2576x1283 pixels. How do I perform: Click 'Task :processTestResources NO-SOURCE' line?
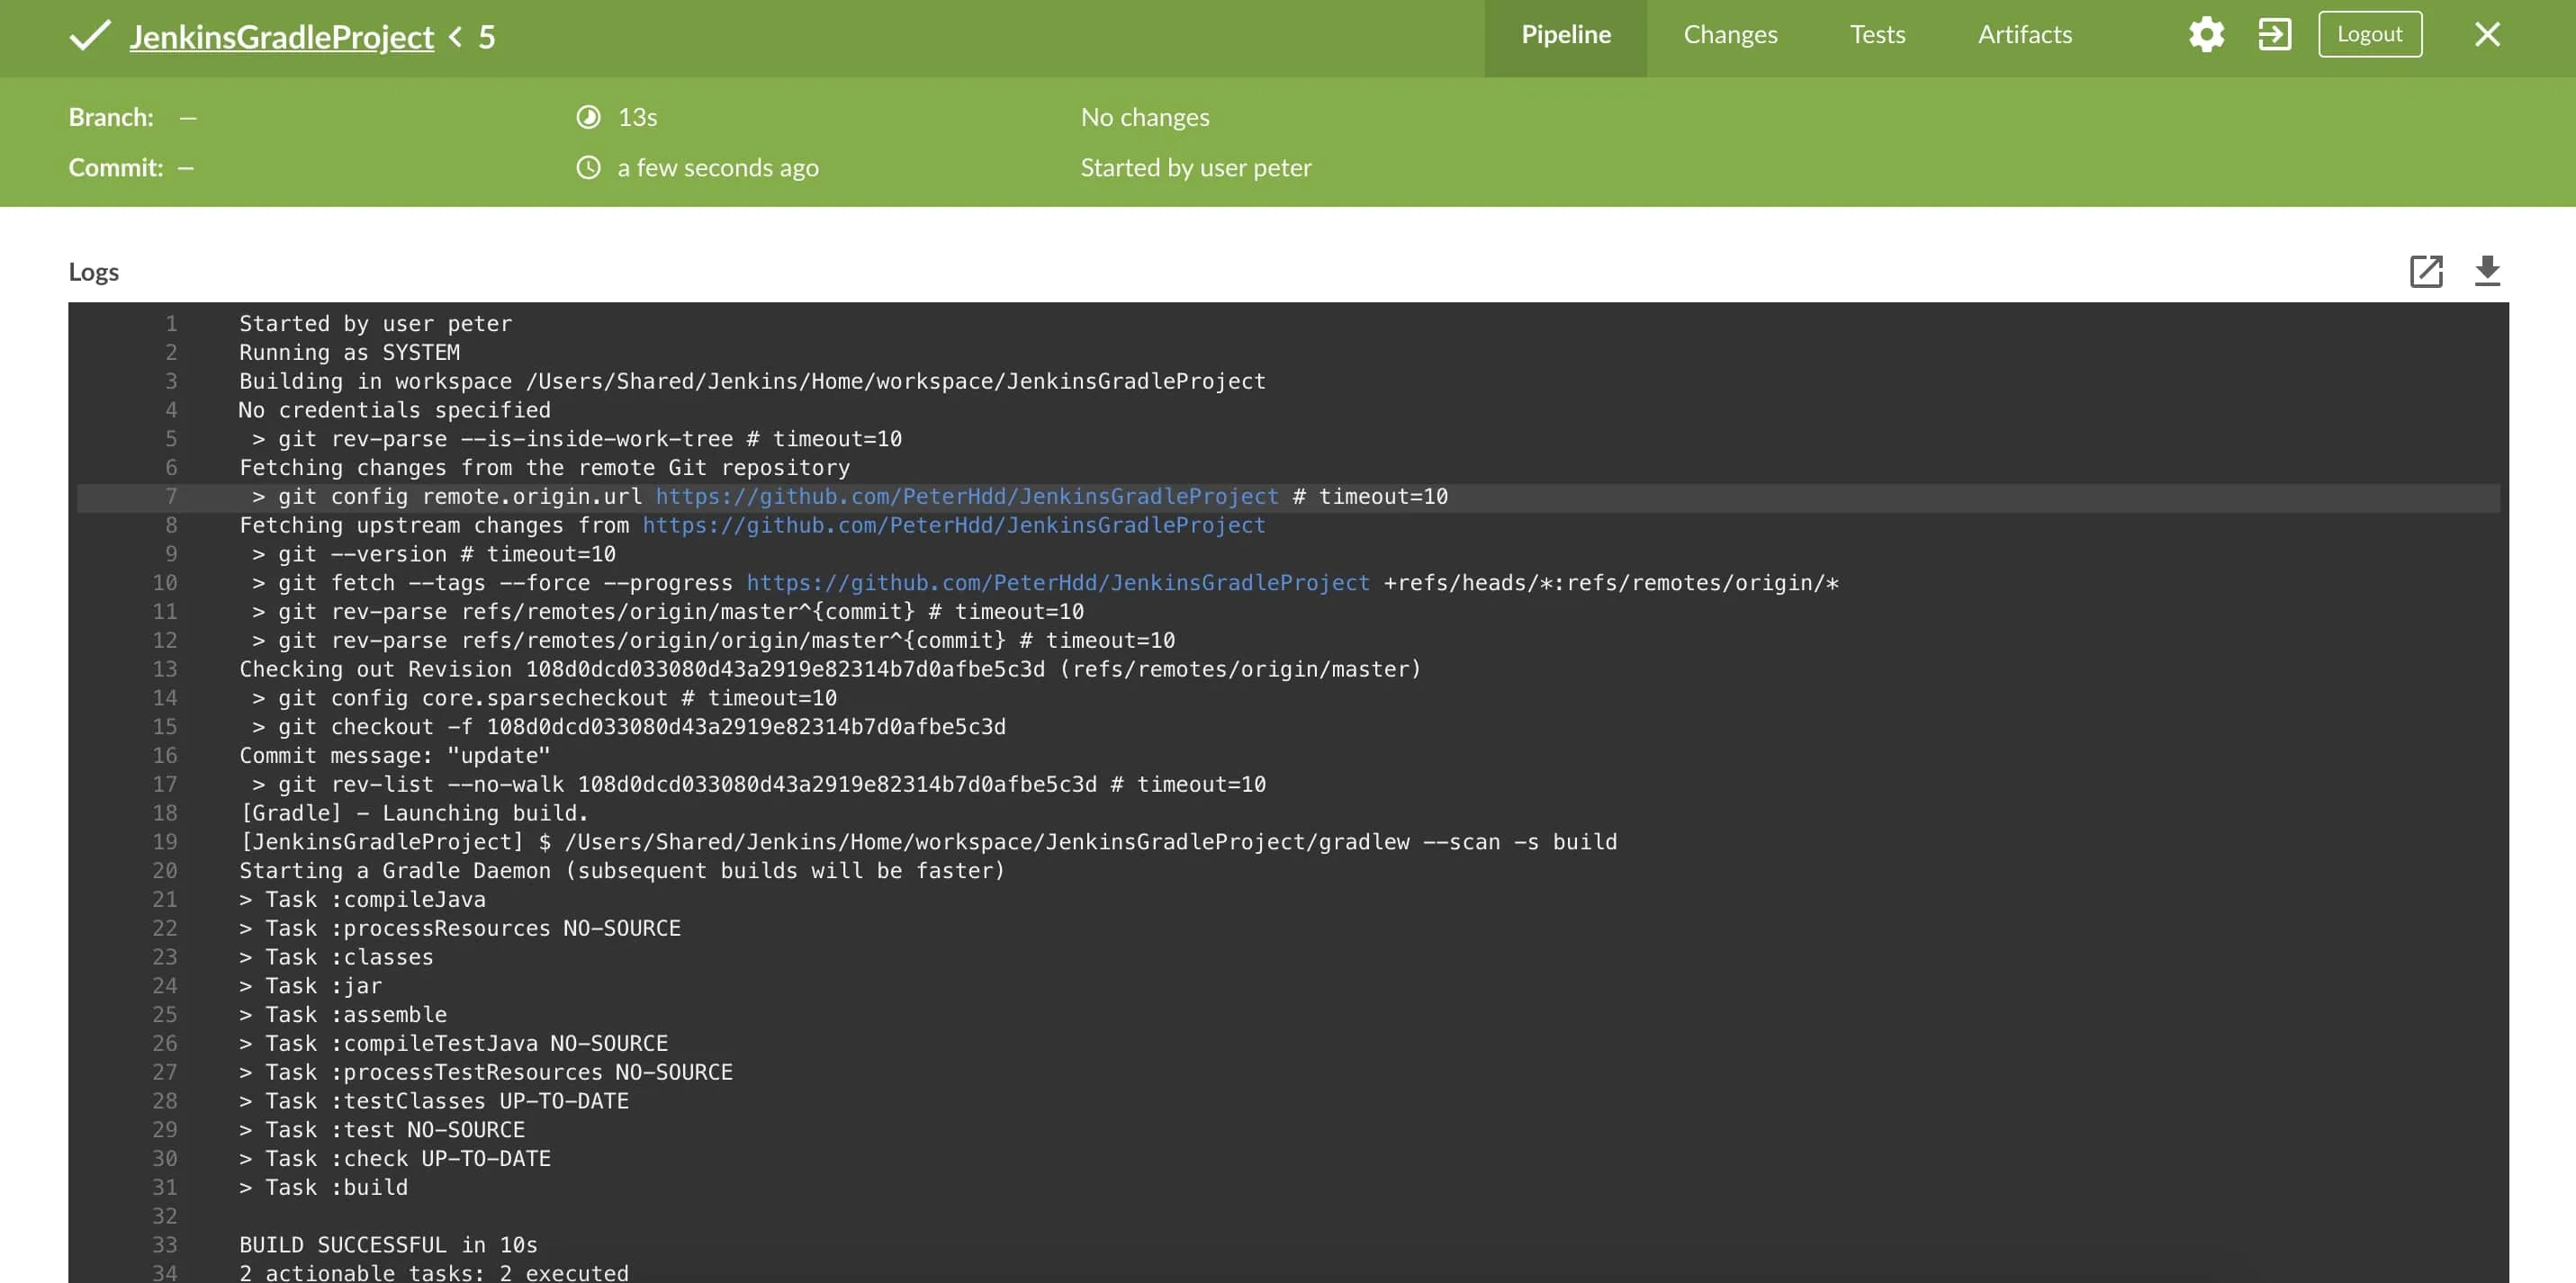coord(486,1074)
